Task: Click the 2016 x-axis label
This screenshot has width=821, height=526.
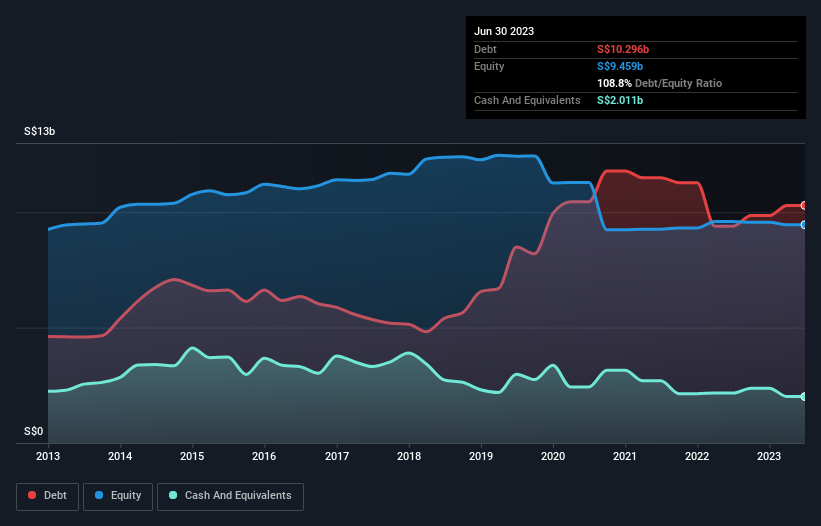Action: point(264,456)
